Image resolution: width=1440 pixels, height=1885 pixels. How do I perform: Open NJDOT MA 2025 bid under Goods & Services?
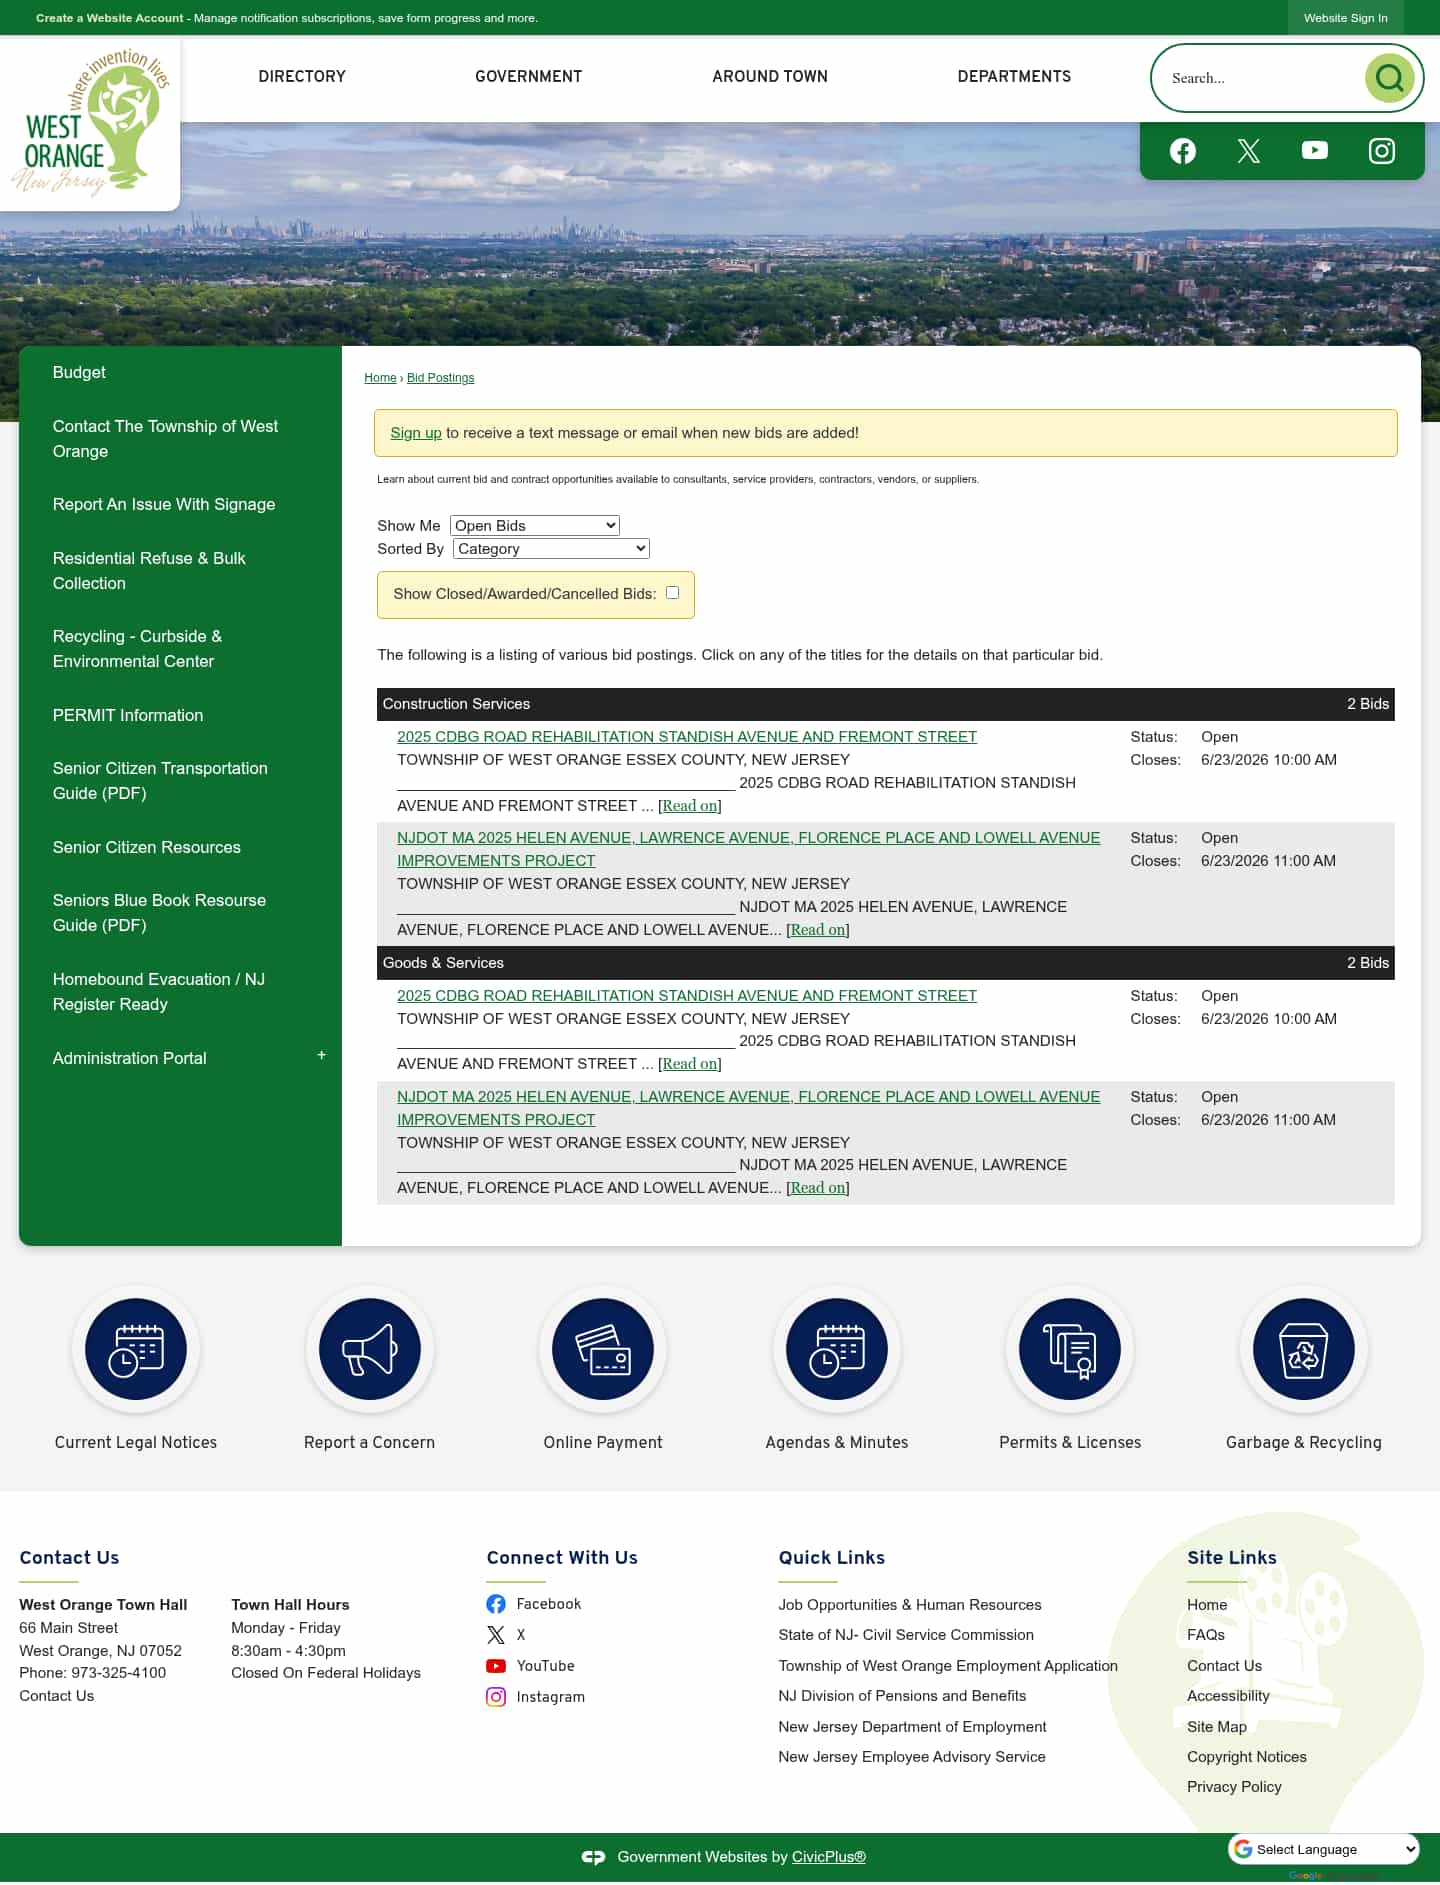pyautogui.click(x=748, y=1108)
